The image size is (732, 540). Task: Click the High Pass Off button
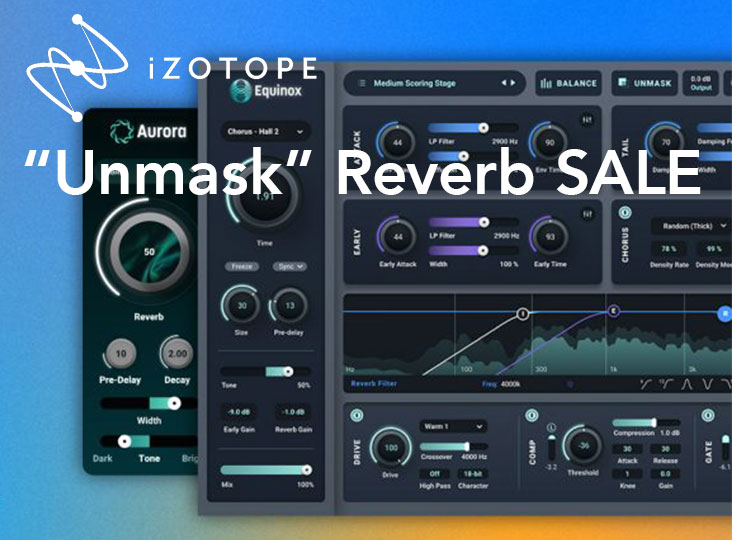[435, 473]
